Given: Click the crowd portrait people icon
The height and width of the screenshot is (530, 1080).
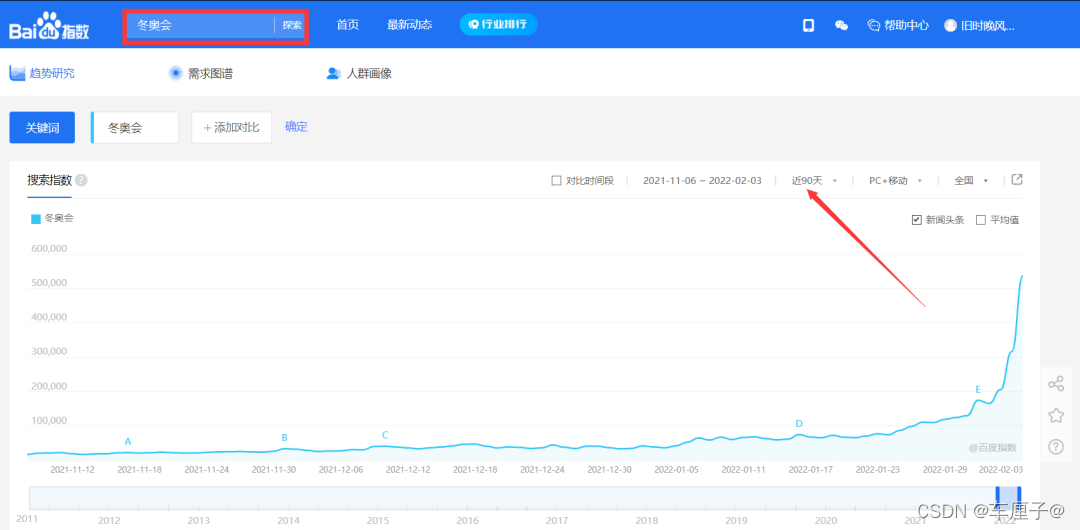Looking at the screenshot, I should point(334,73).
